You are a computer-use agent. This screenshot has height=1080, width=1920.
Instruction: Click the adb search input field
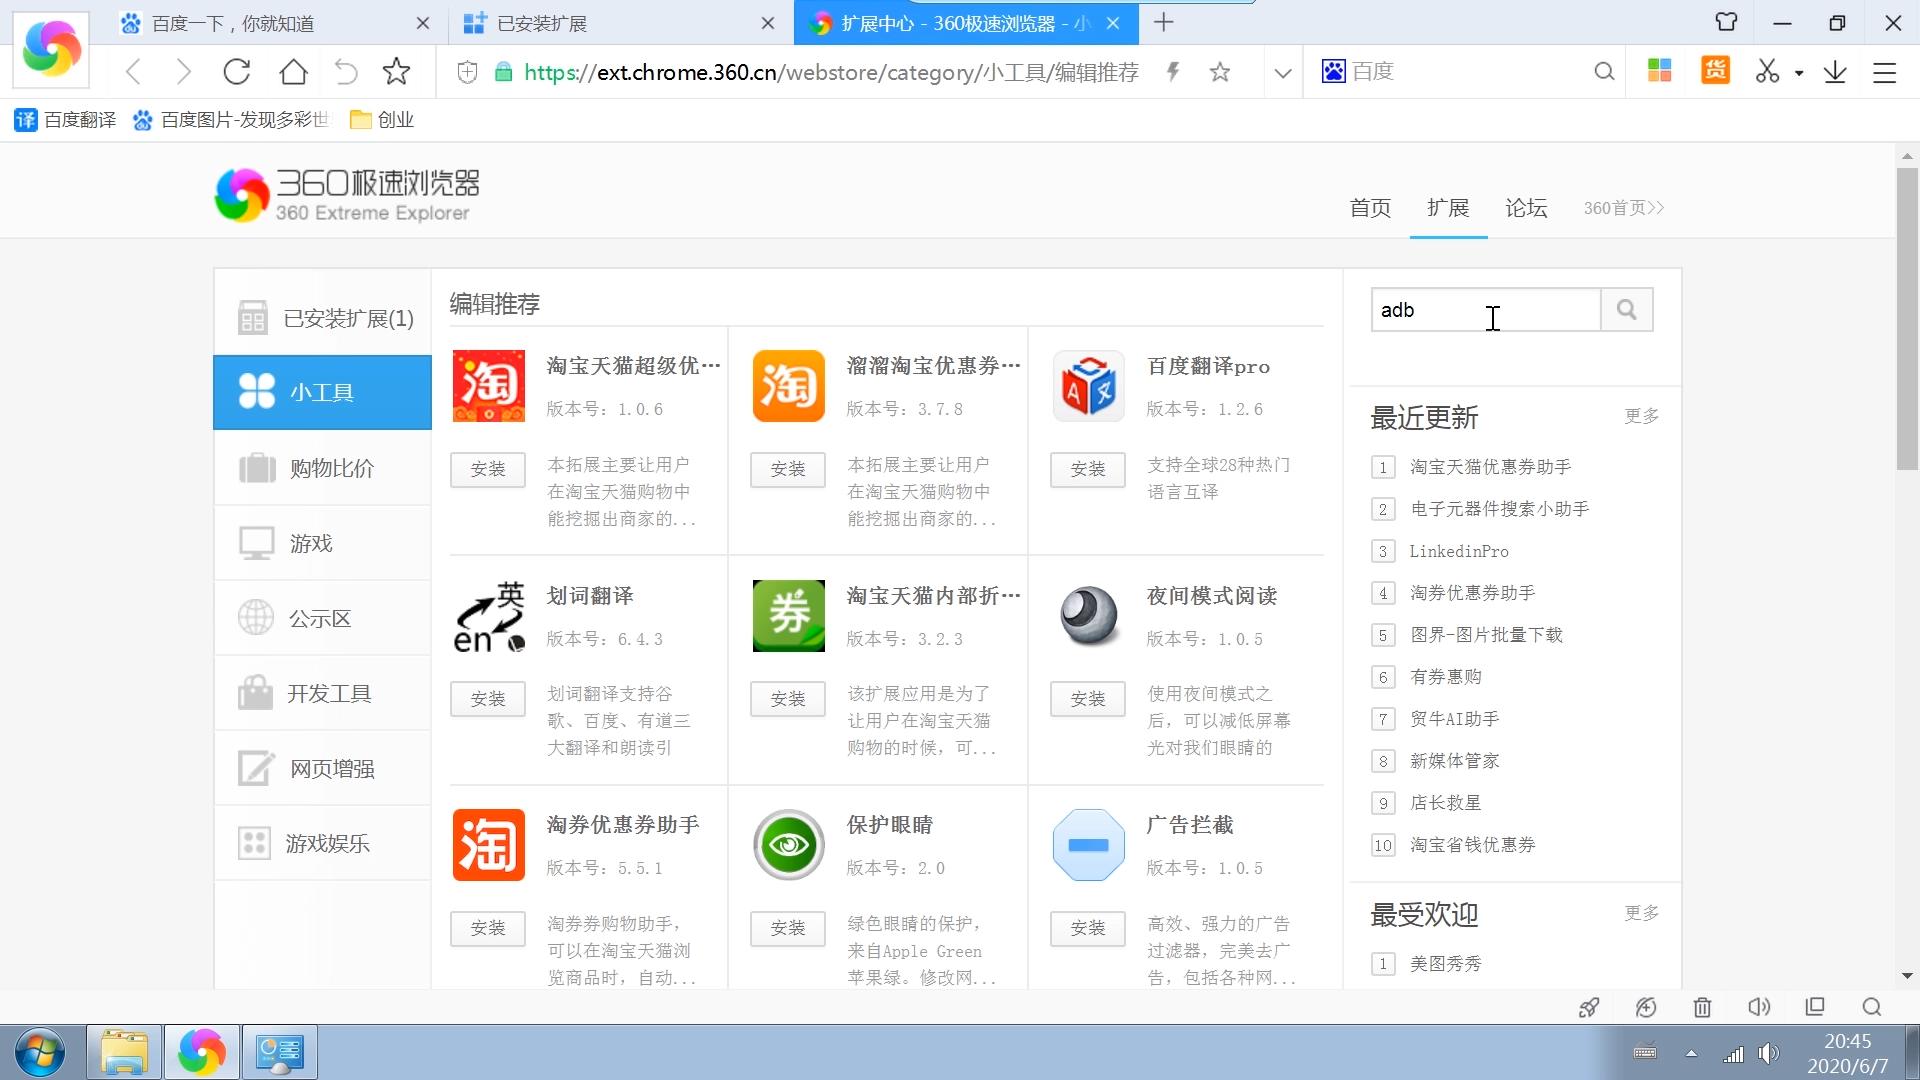1485,310
